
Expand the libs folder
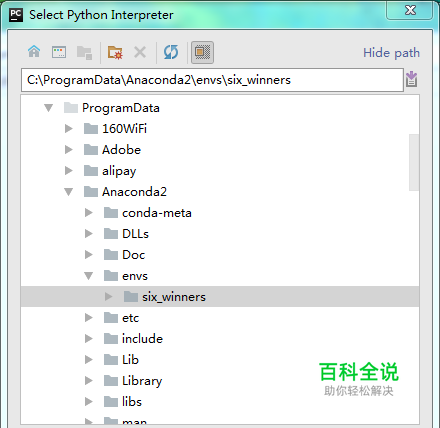tap(89, 402)
